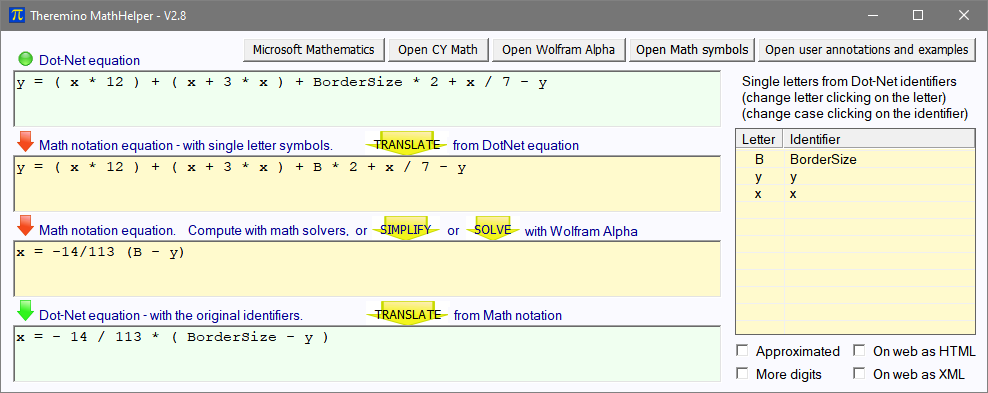
Task: Open Microsoft Mathematics
Action: (314, 50)
